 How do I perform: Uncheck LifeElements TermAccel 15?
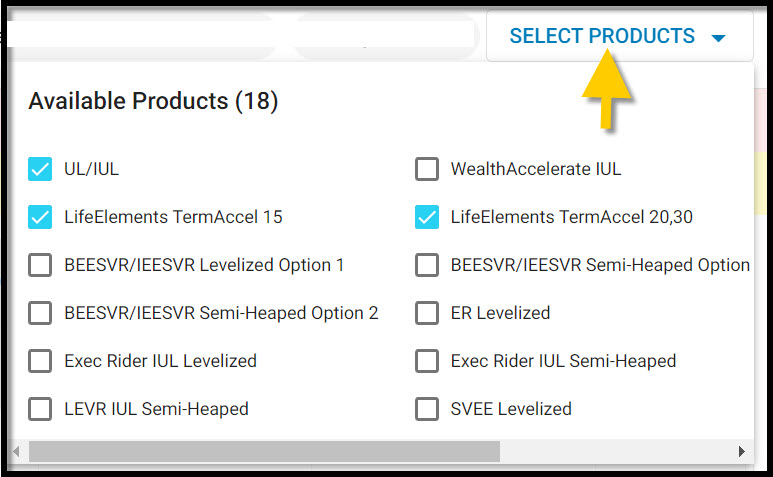[40, 217]
